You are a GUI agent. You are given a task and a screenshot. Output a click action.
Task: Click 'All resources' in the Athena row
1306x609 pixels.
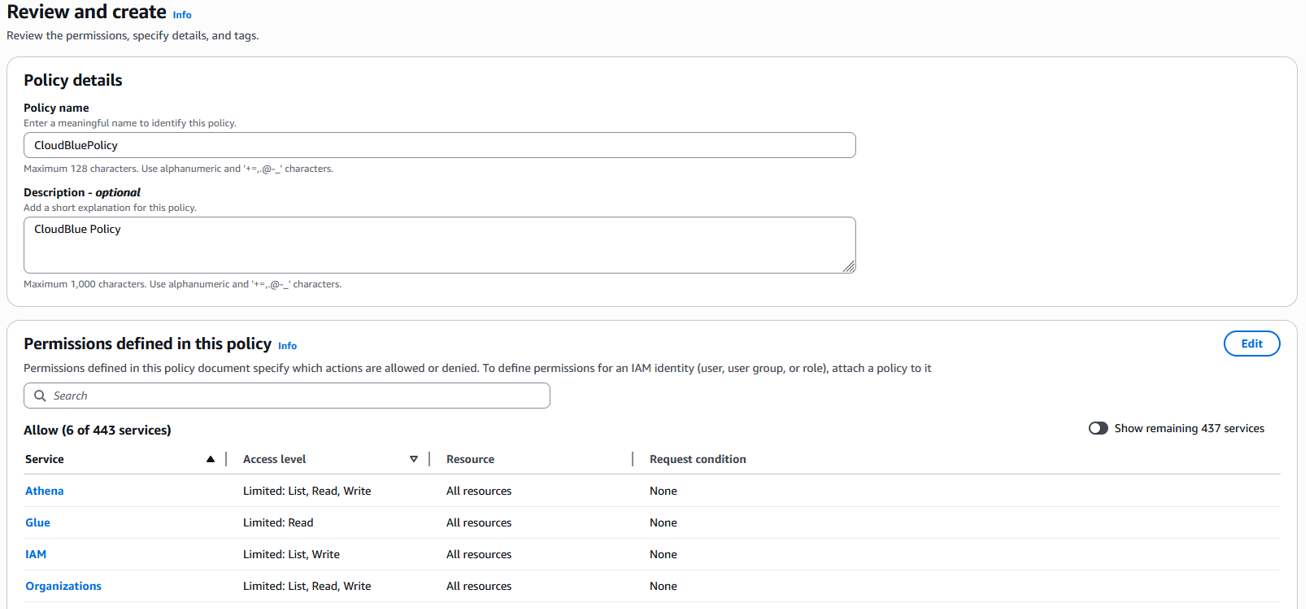pos(479,491)
